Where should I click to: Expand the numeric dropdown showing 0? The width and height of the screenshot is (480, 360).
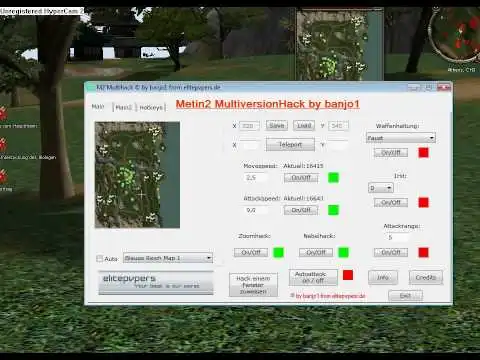coord(380,188)
